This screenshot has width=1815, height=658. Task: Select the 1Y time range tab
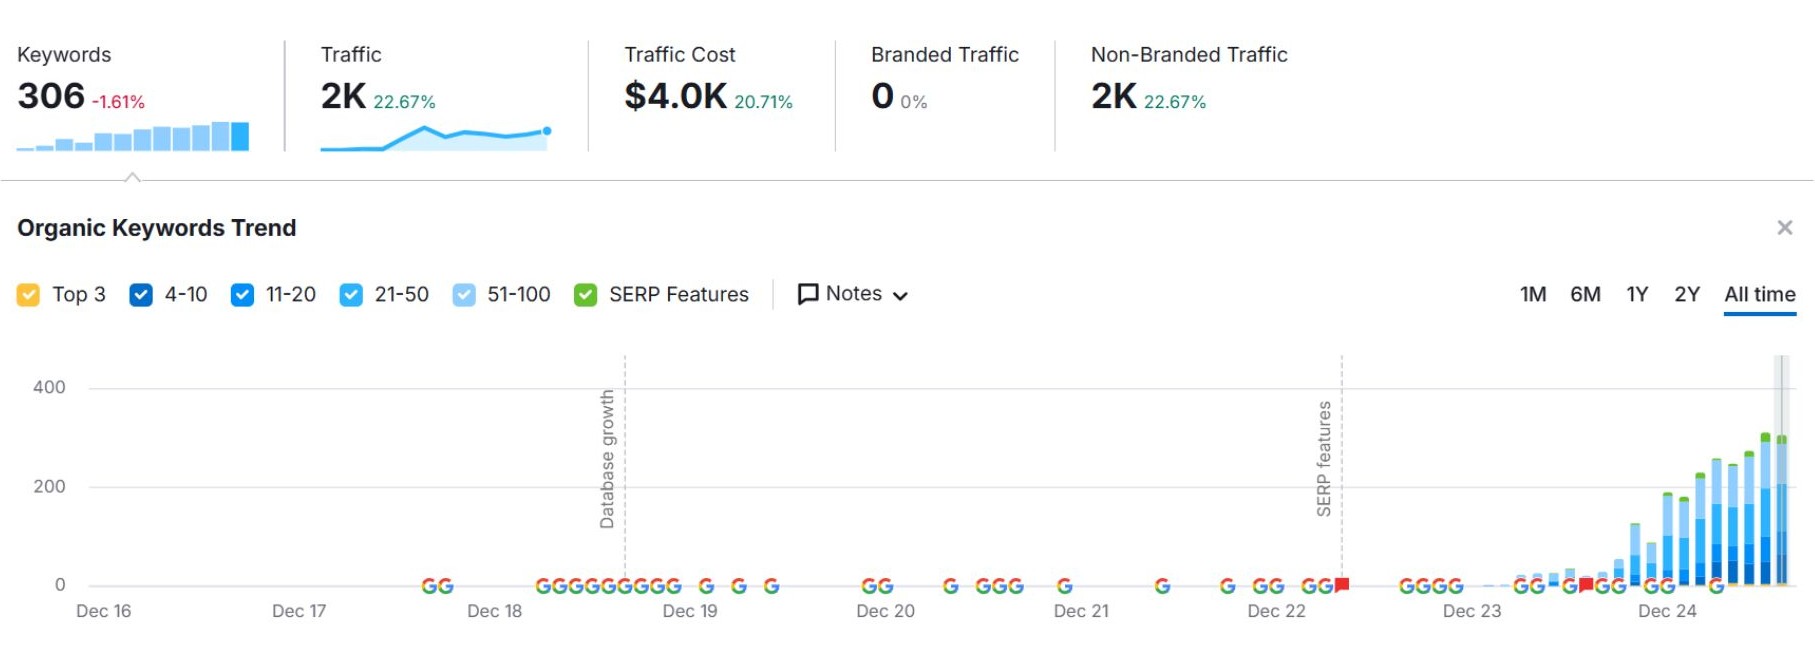1637,294
